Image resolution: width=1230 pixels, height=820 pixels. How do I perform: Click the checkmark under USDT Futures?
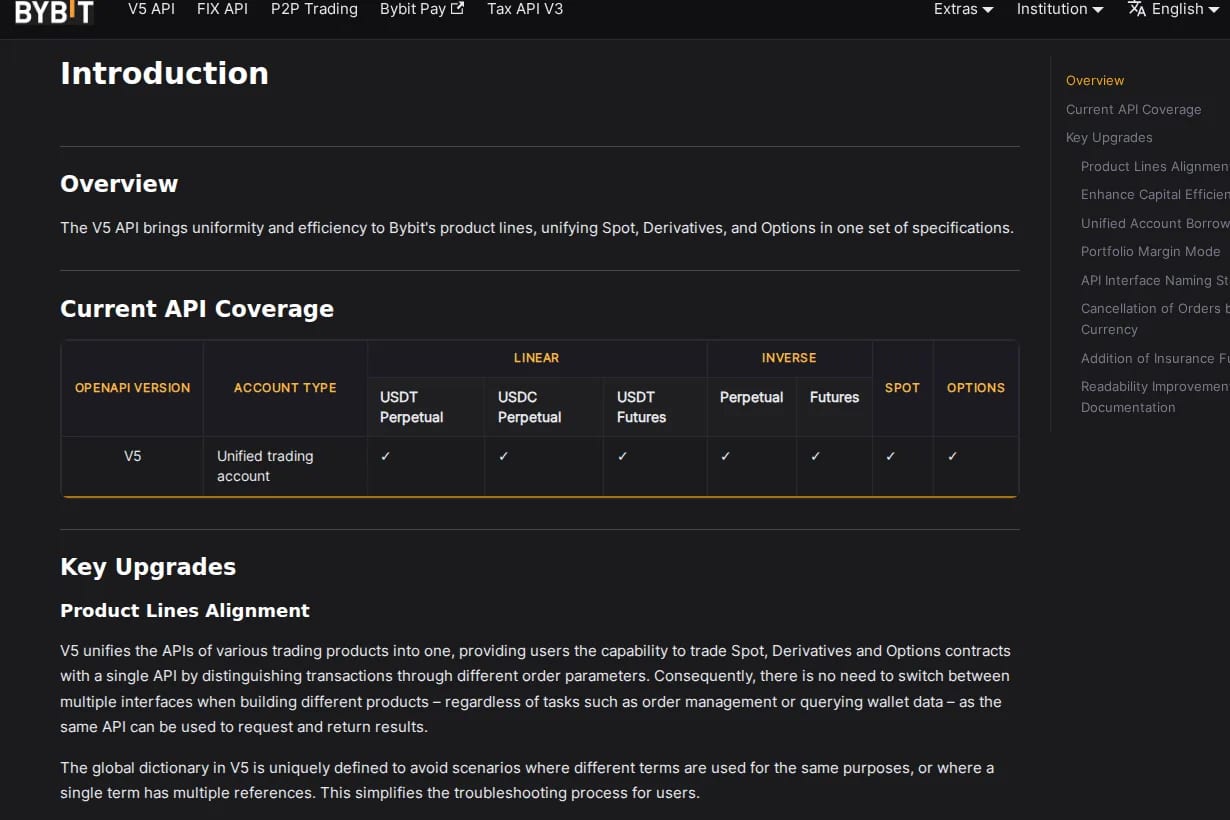[x=623, y=456]
